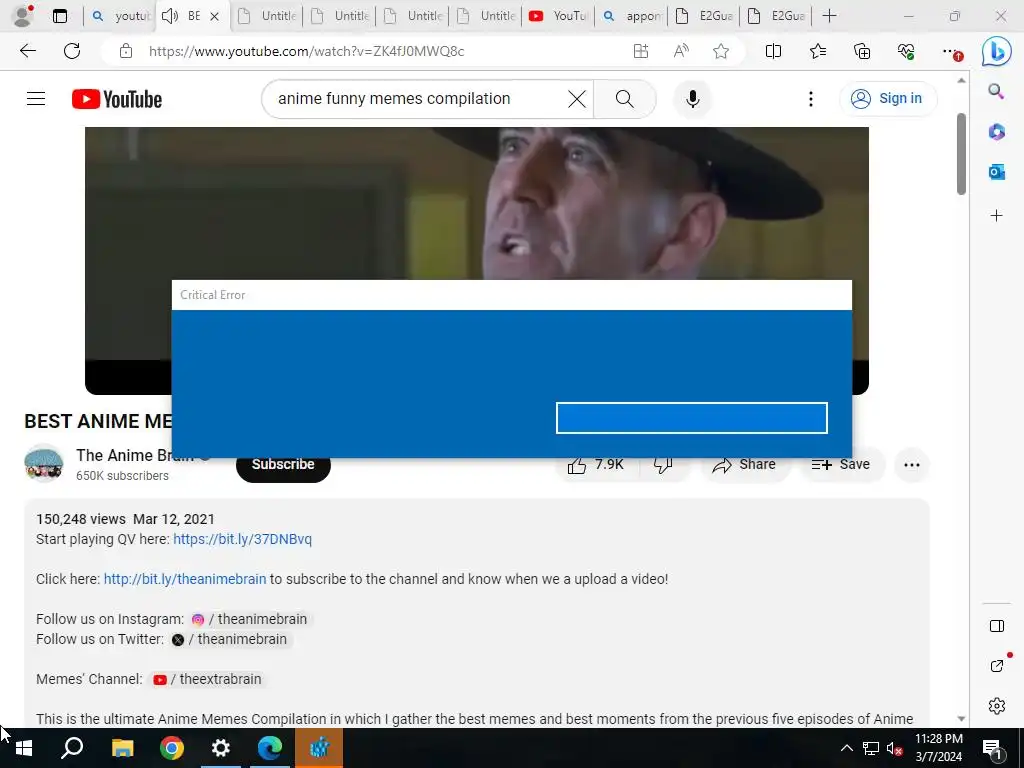Start voice search with microphone icon

point(693,99)
